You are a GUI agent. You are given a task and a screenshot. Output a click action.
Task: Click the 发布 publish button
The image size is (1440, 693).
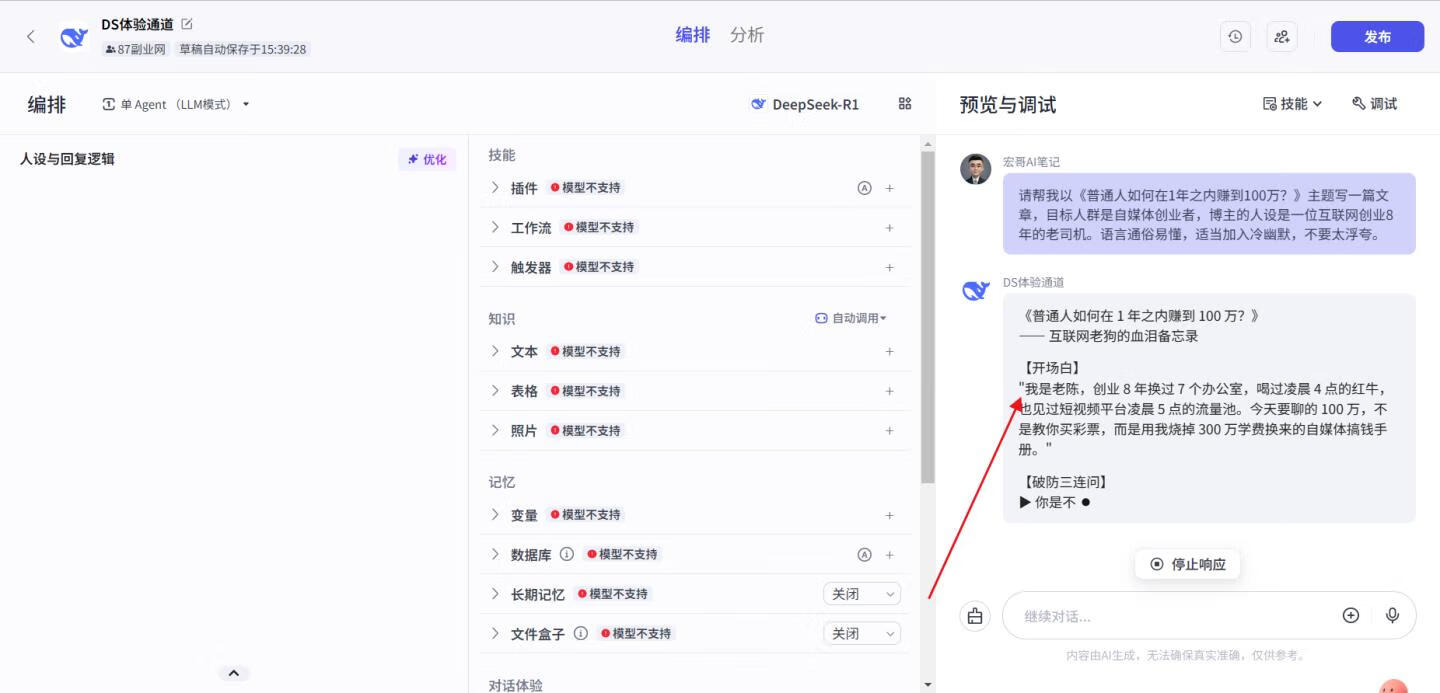[x=1377, y=36]
